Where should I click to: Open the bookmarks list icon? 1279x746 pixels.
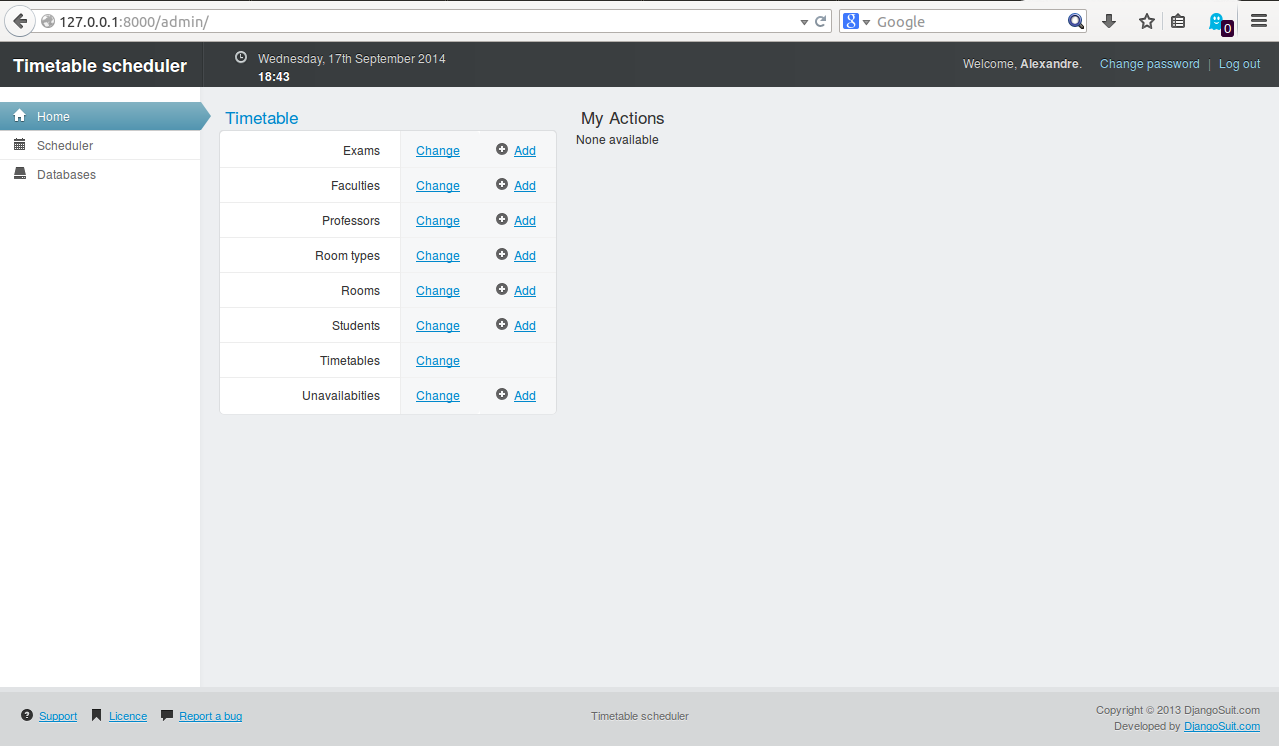pos(1178,21)
